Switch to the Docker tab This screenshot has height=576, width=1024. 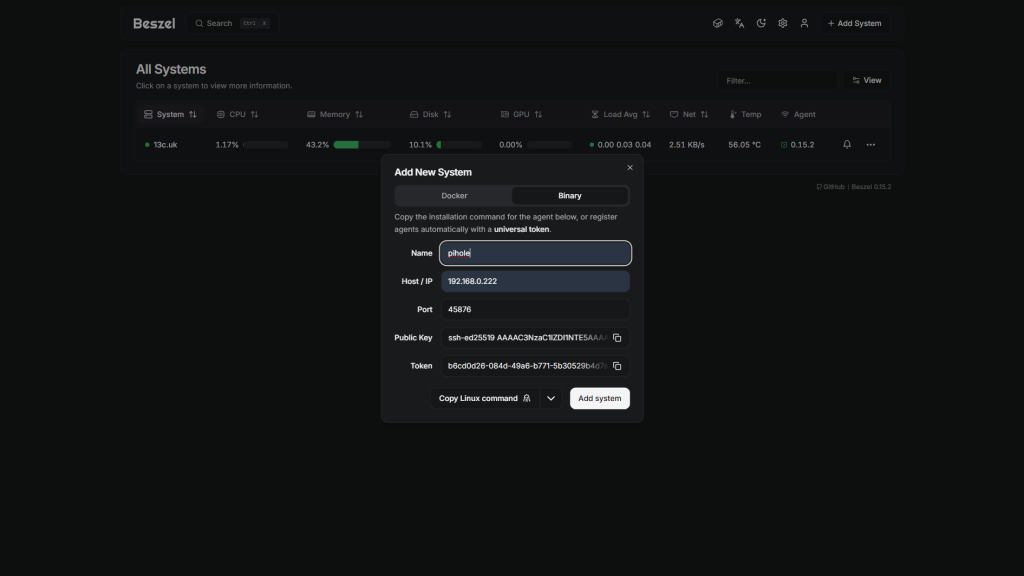454,196
